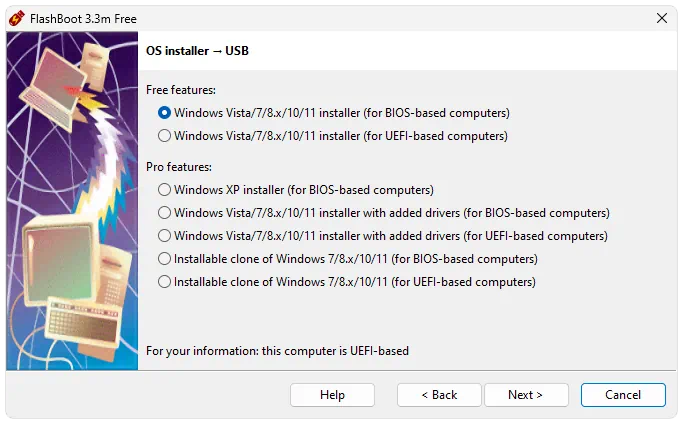Cancel the FlashBoot wizard
This screenshot has height=426, width=684.
[x=623, y=395]
